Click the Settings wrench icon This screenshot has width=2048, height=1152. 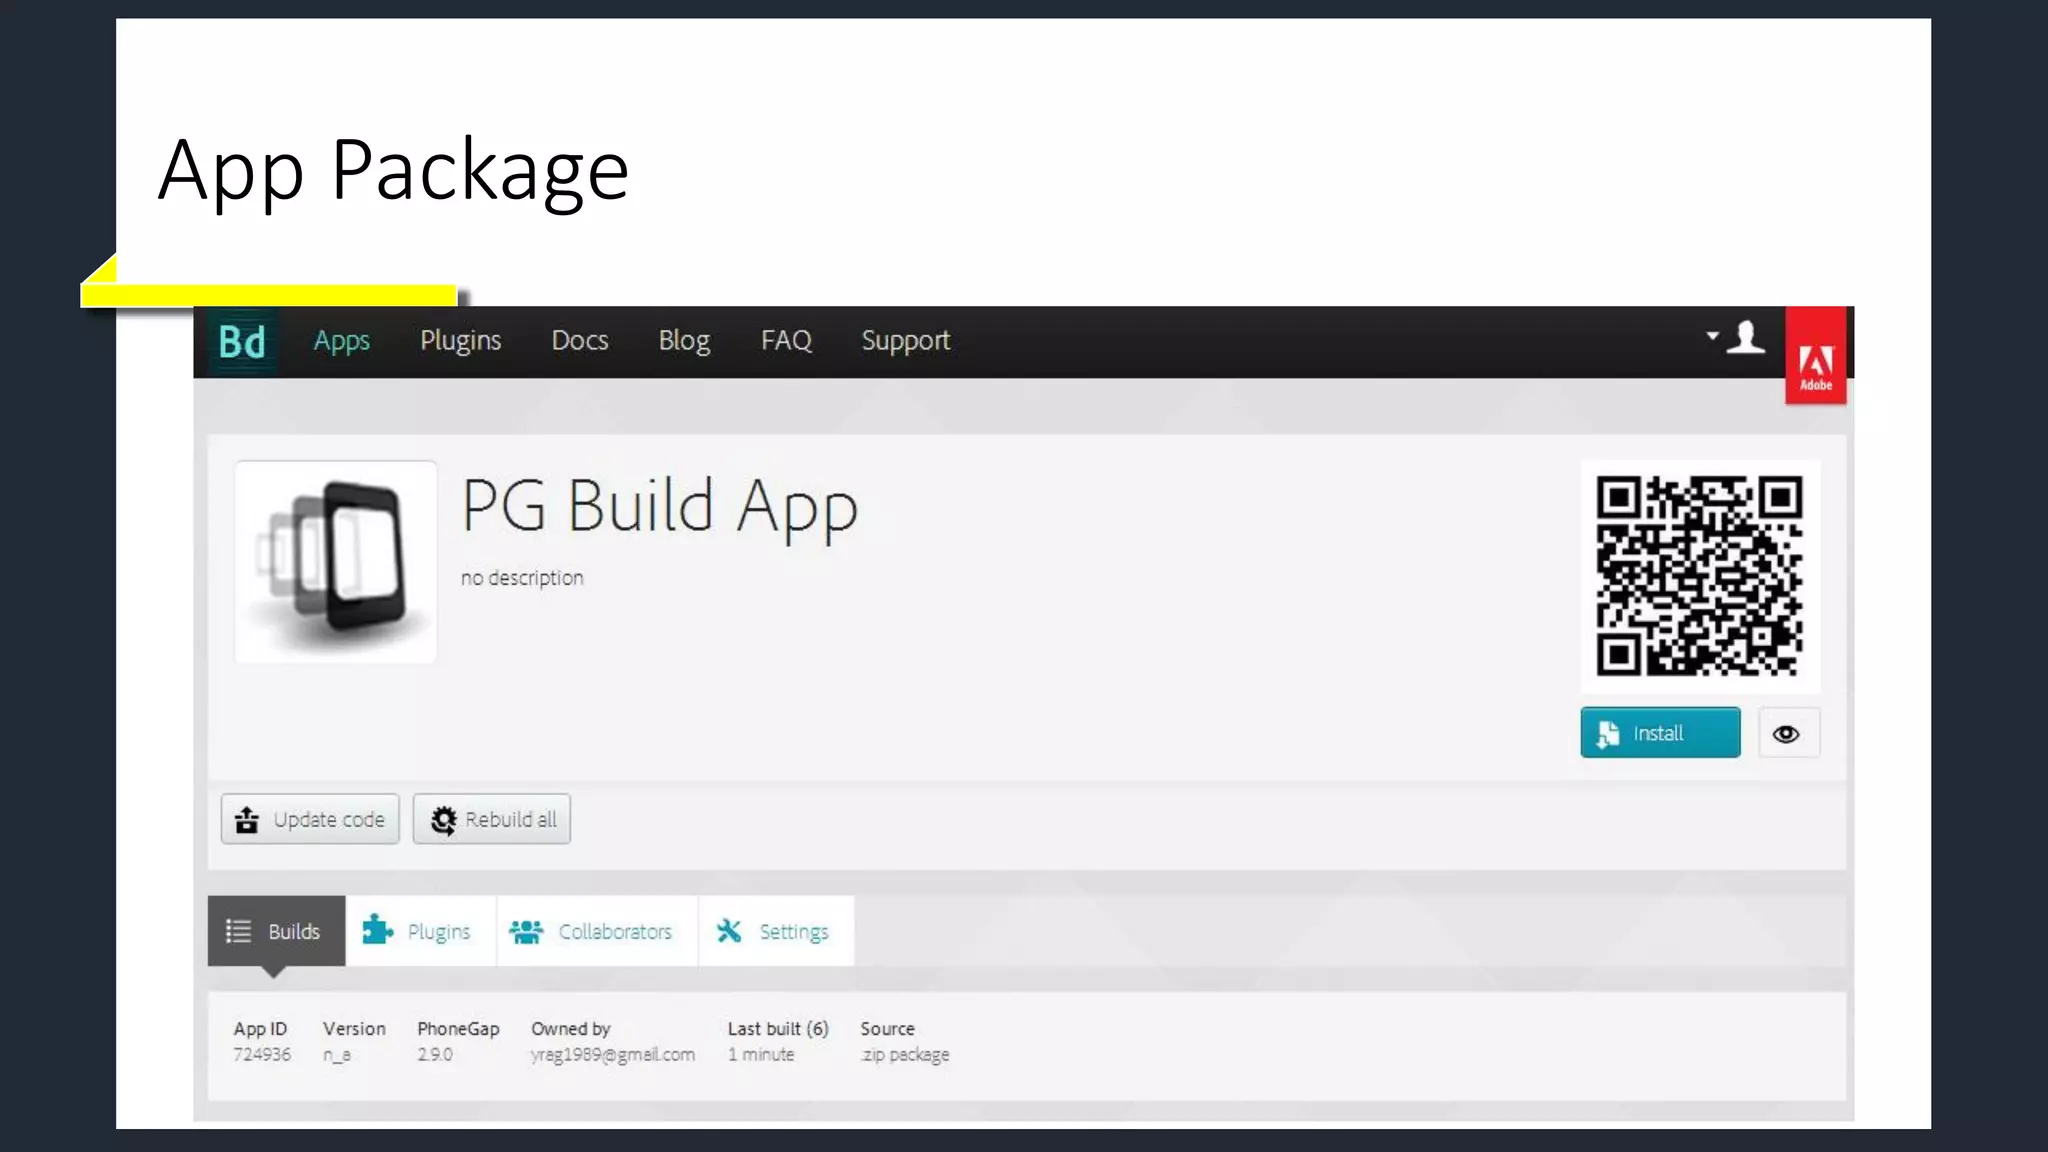click(x=729, y=931)
